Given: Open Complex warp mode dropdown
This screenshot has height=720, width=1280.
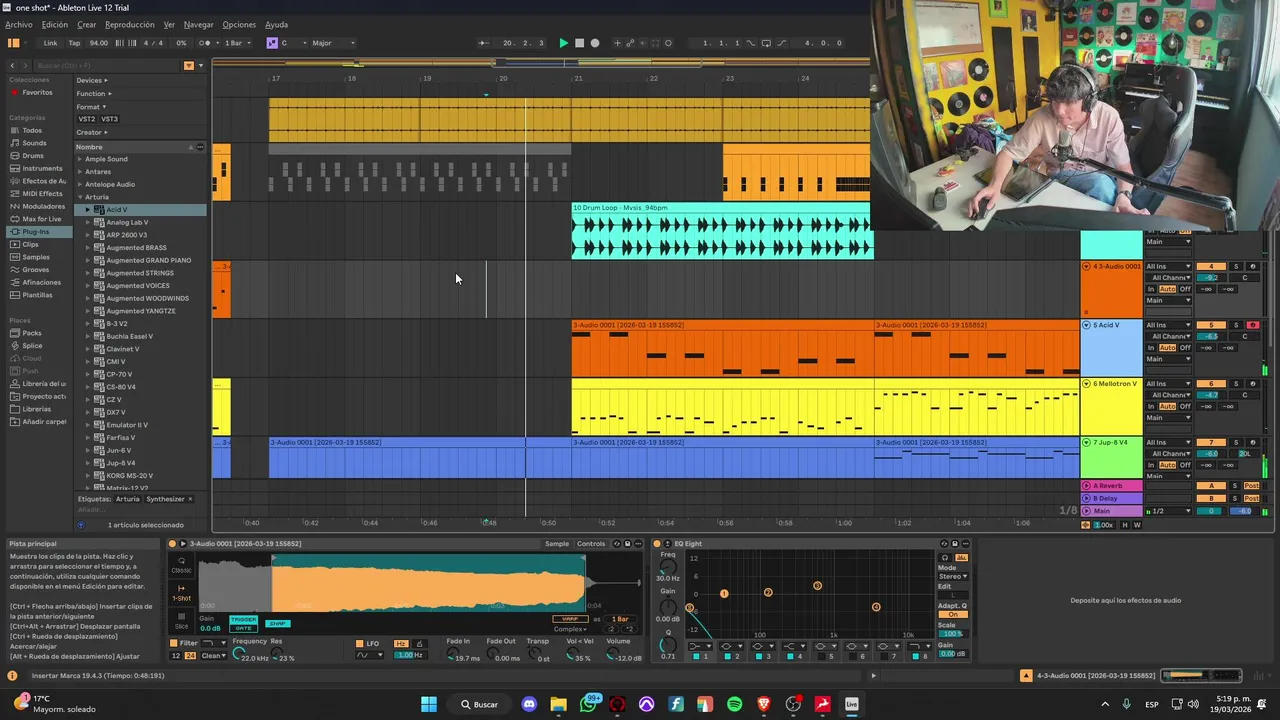Looking at the screenshot, I should click(x=571, y=629).
